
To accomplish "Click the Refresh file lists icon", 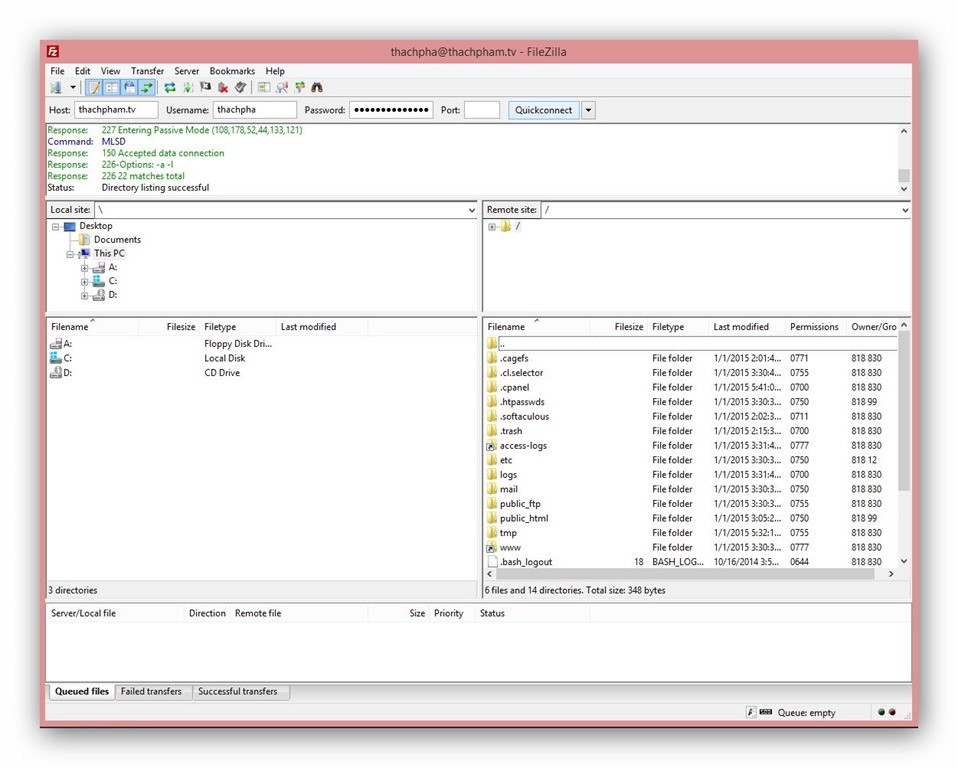I will click(170, 88).
